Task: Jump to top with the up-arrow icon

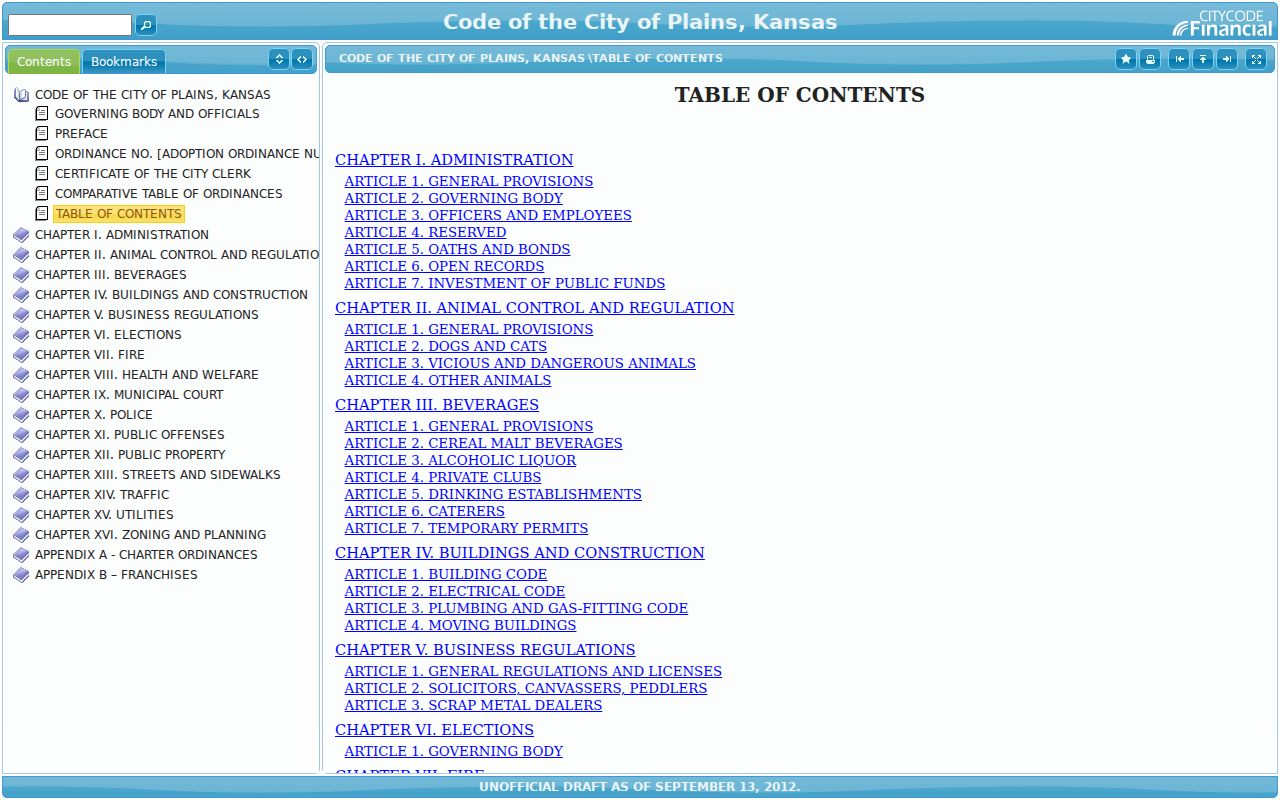Action: click(1203, 59)
